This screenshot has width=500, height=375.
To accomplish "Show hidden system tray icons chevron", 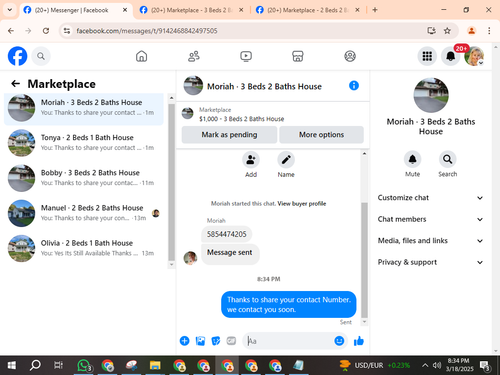I will click(x=425, y=365).
